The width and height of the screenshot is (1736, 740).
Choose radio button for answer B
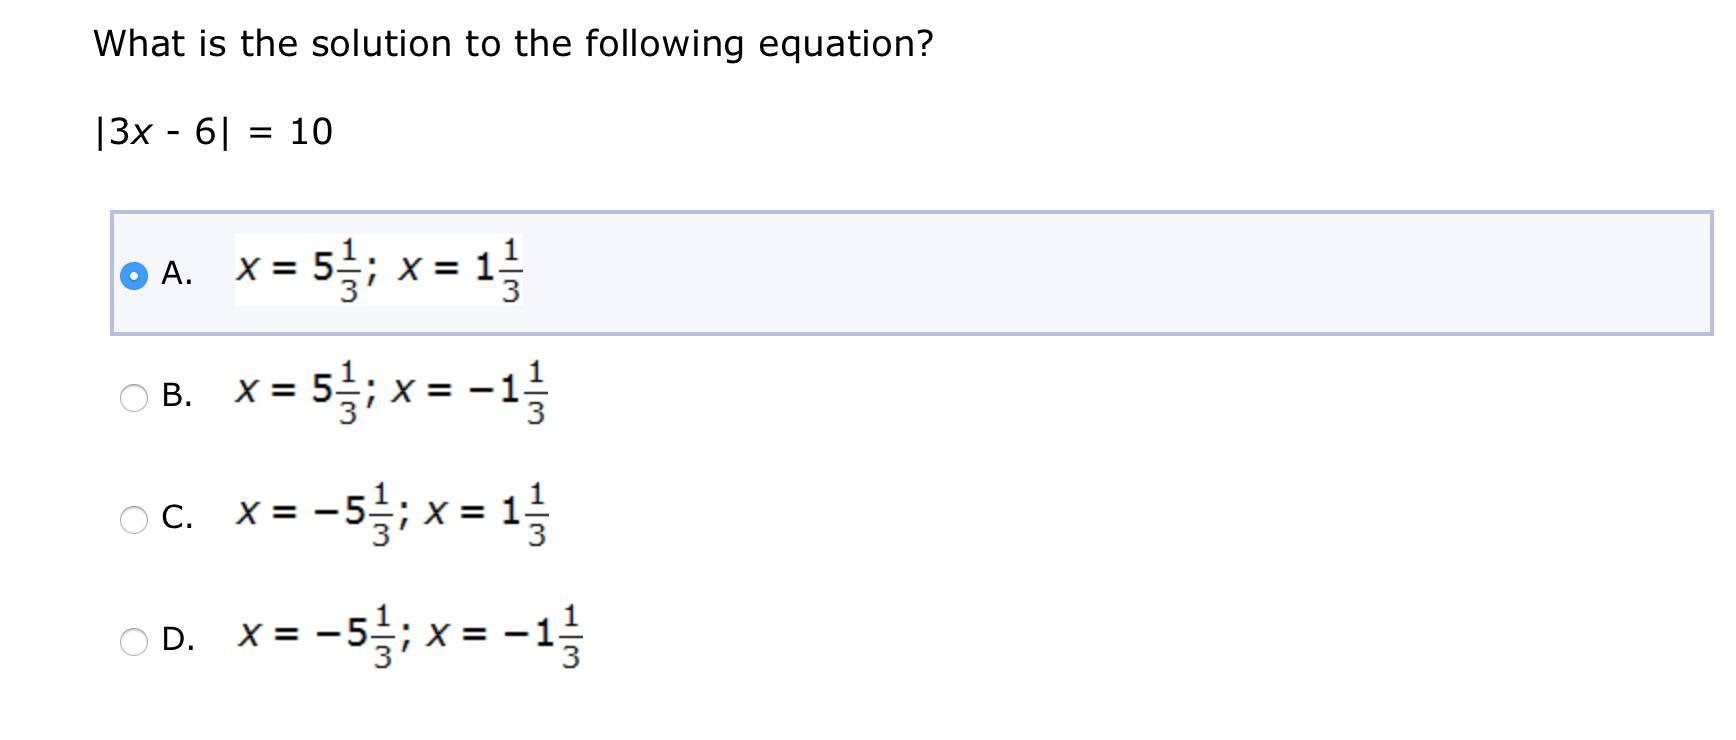(133, 397)
